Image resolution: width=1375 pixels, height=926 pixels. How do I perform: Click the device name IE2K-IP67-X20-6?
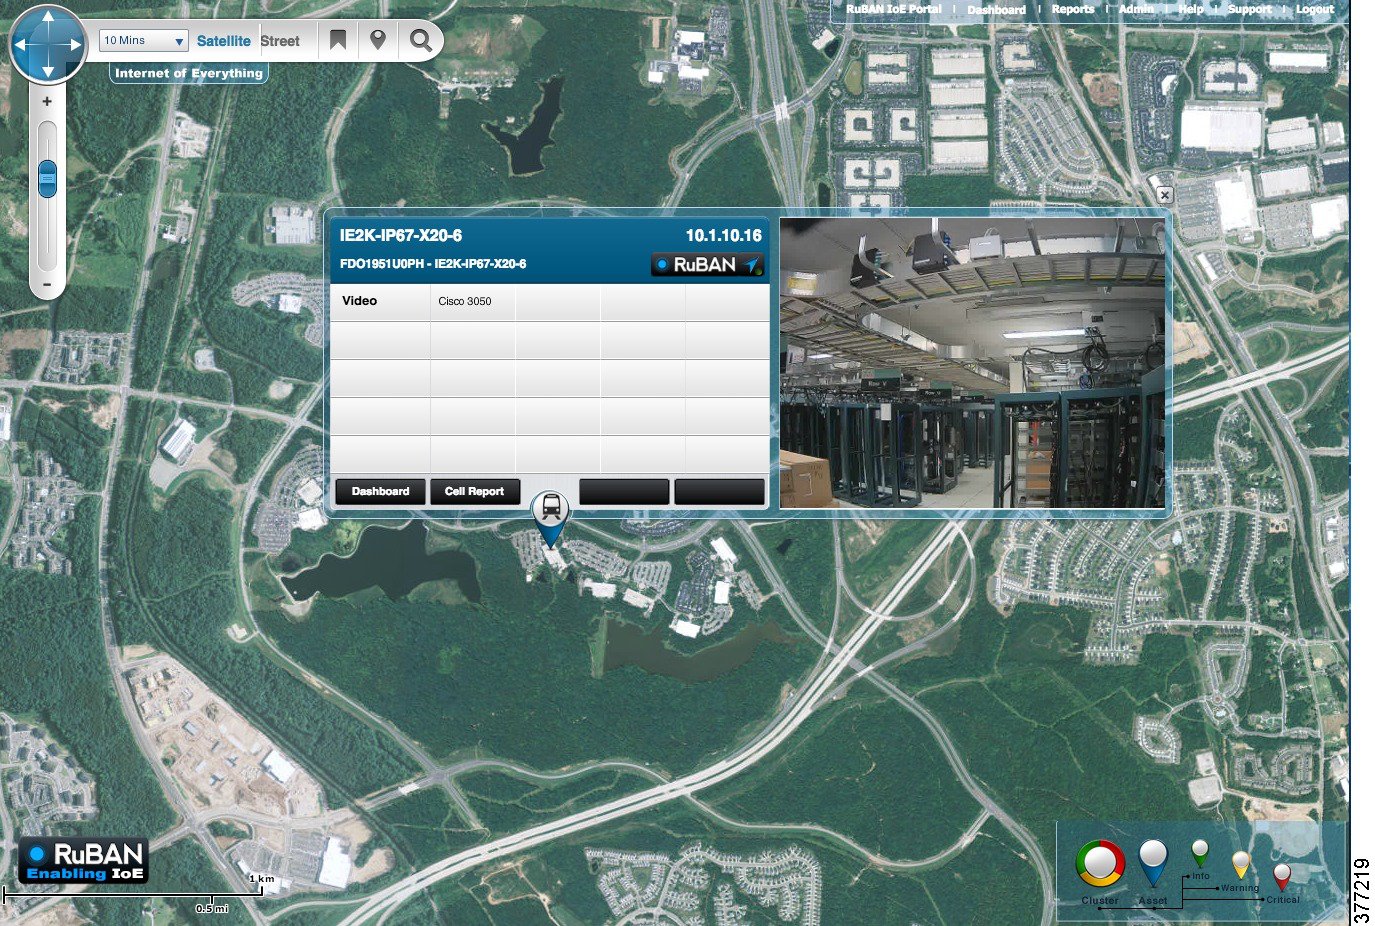tap(401, 236)
